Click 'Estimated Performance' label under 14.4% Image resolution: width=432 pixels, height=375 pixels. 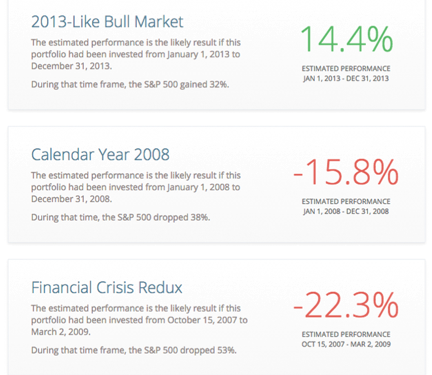coord(346,69)
